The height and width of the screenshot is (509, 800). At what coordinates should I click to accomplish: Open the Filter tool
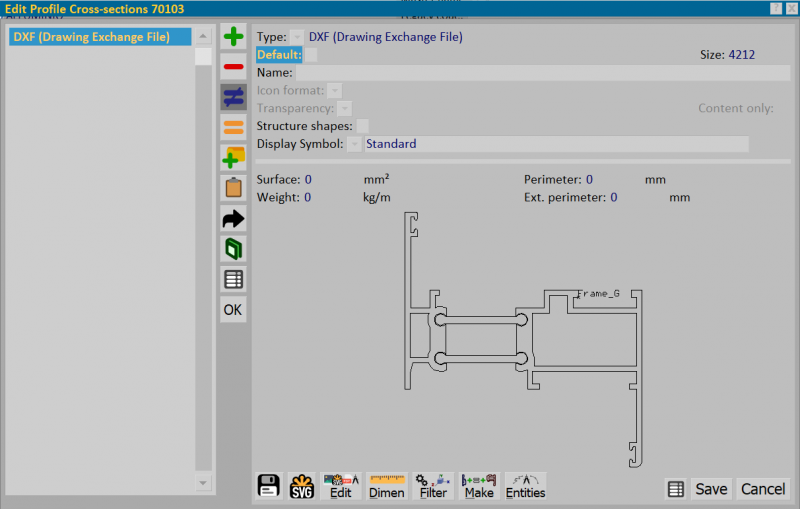[433, 486]
